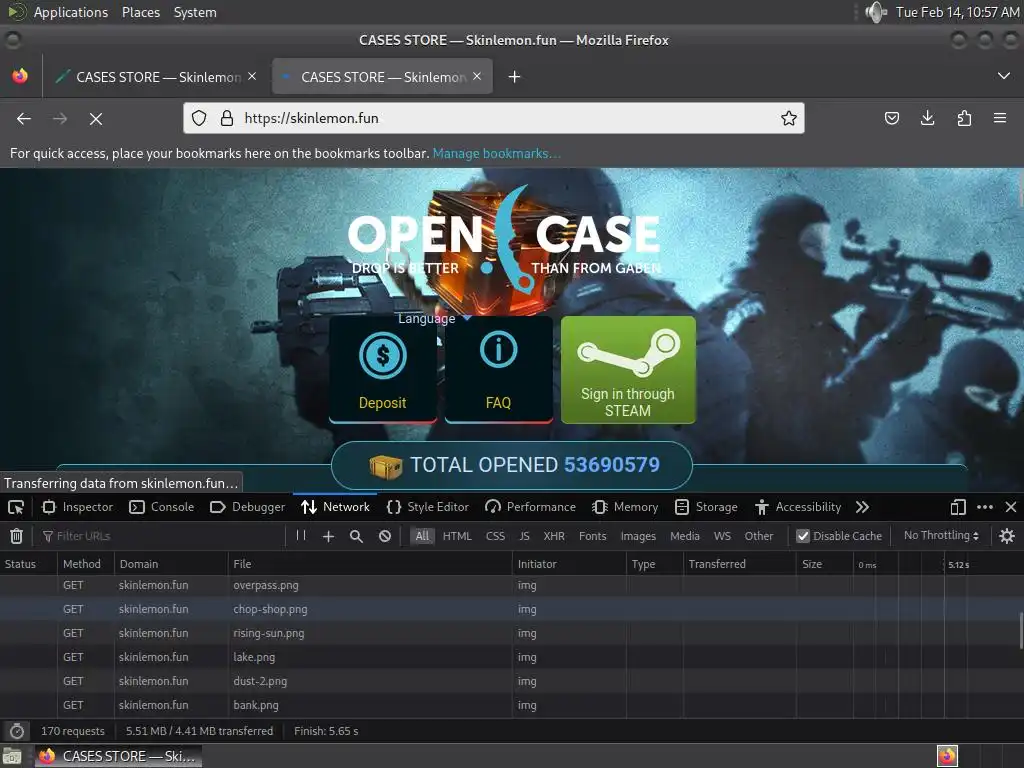List all tabs dropdown arrow
Viewport: 1024px width, 768px height.
point(1004,76)
